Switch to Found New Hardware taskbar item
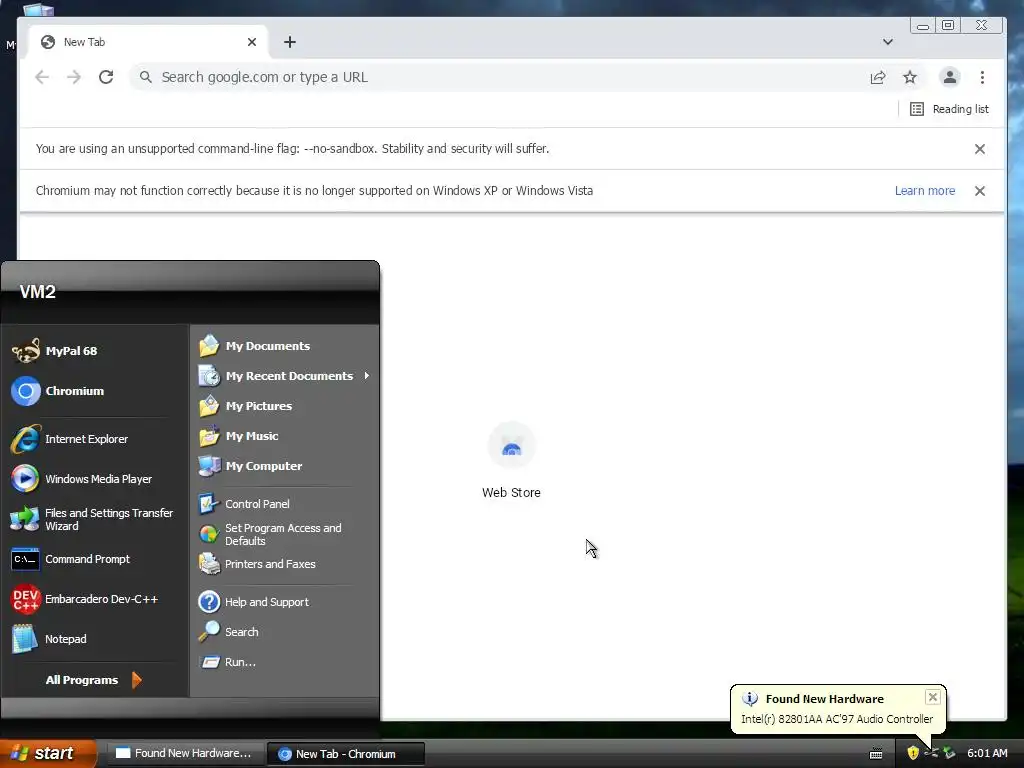 [185, 754]
